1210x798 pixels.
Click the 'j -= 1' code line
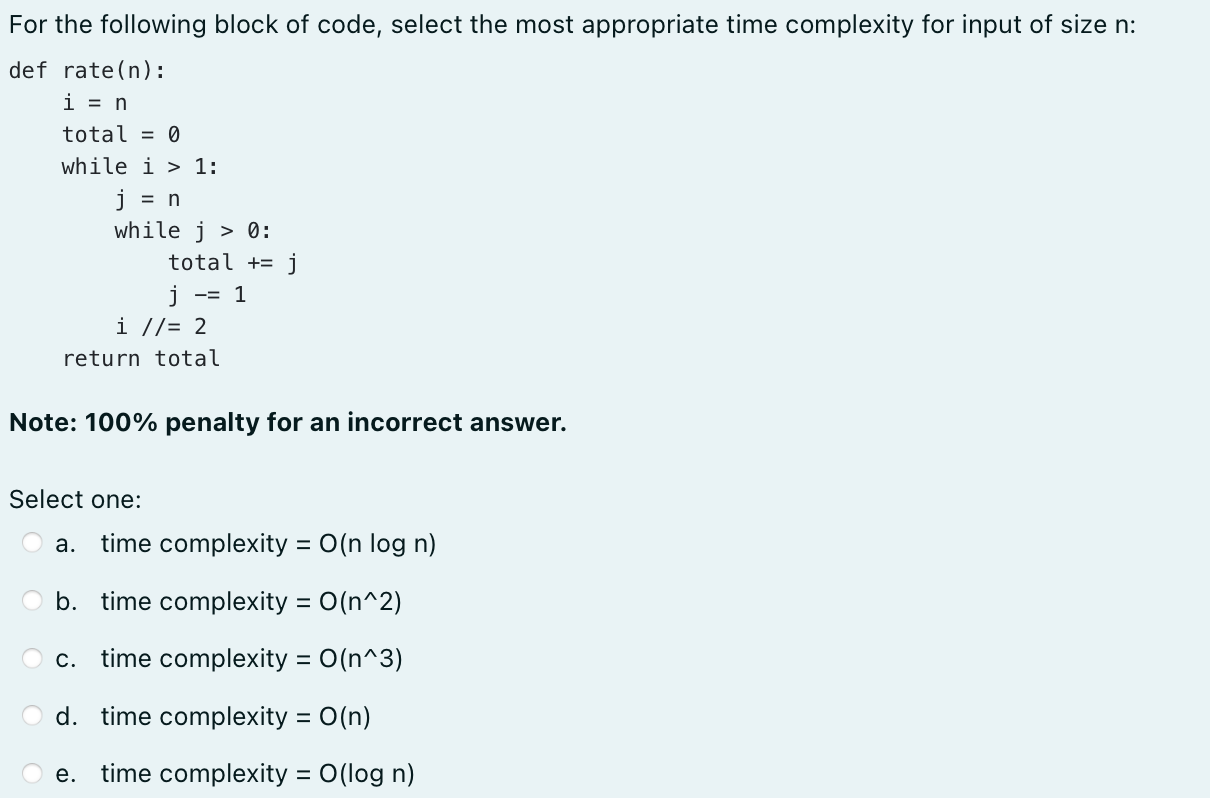207,294
